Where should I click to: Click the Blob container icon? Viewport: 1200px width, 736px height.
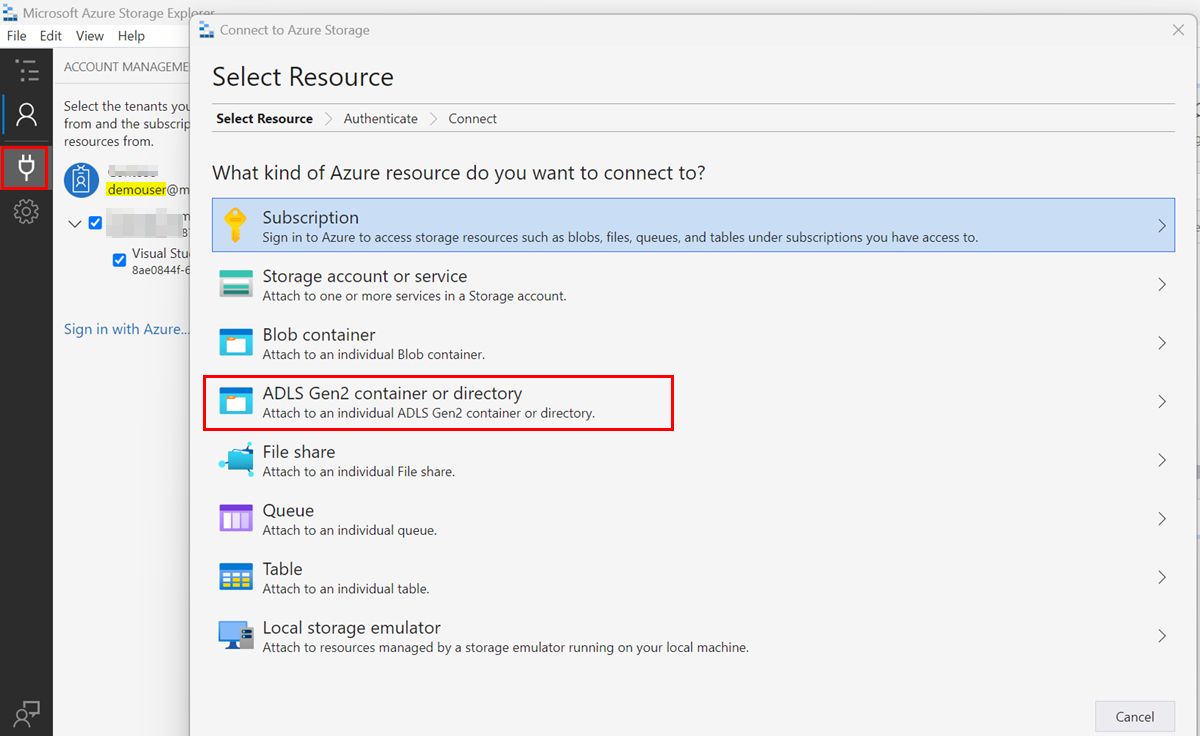[x=236, y=342]
